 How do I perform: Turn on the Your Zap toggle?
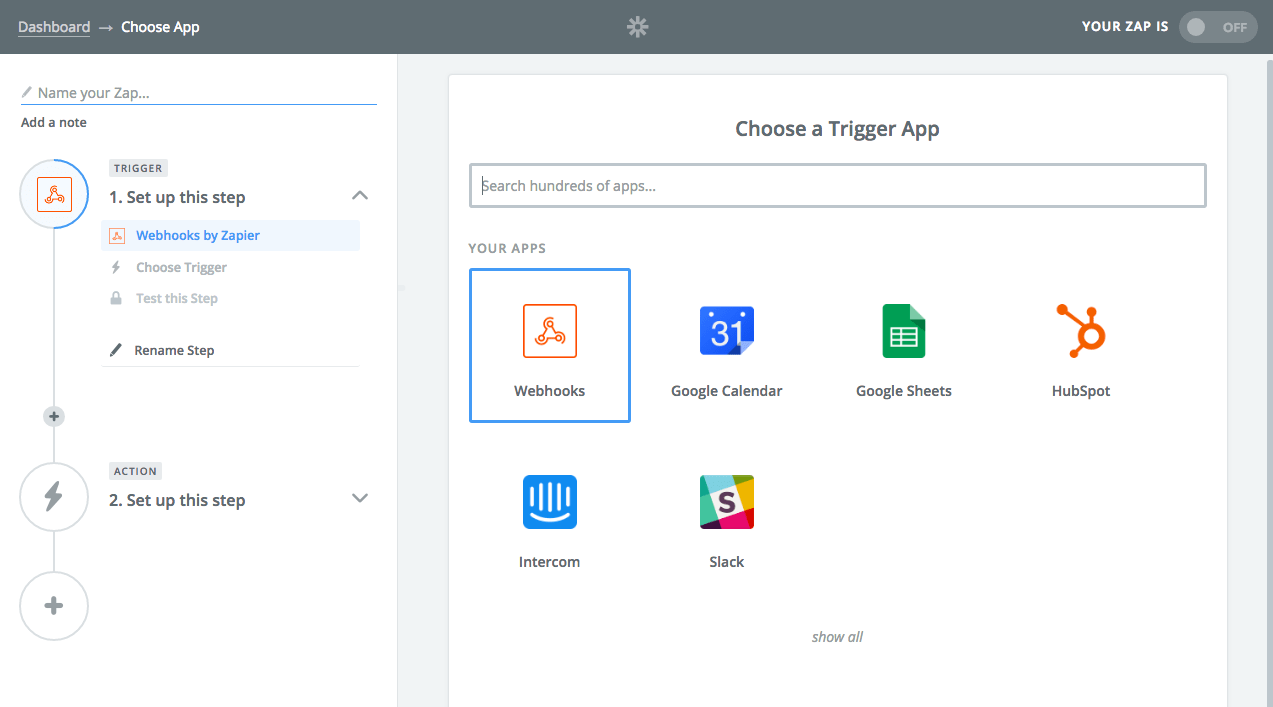[1217, 27]
